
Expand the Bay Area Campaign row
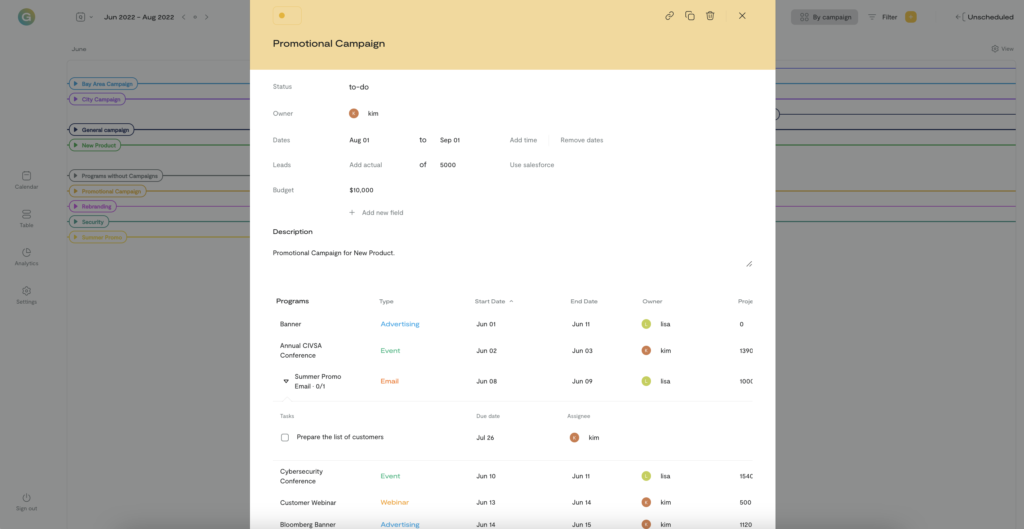pyautogui.click(x=75, y=84)
